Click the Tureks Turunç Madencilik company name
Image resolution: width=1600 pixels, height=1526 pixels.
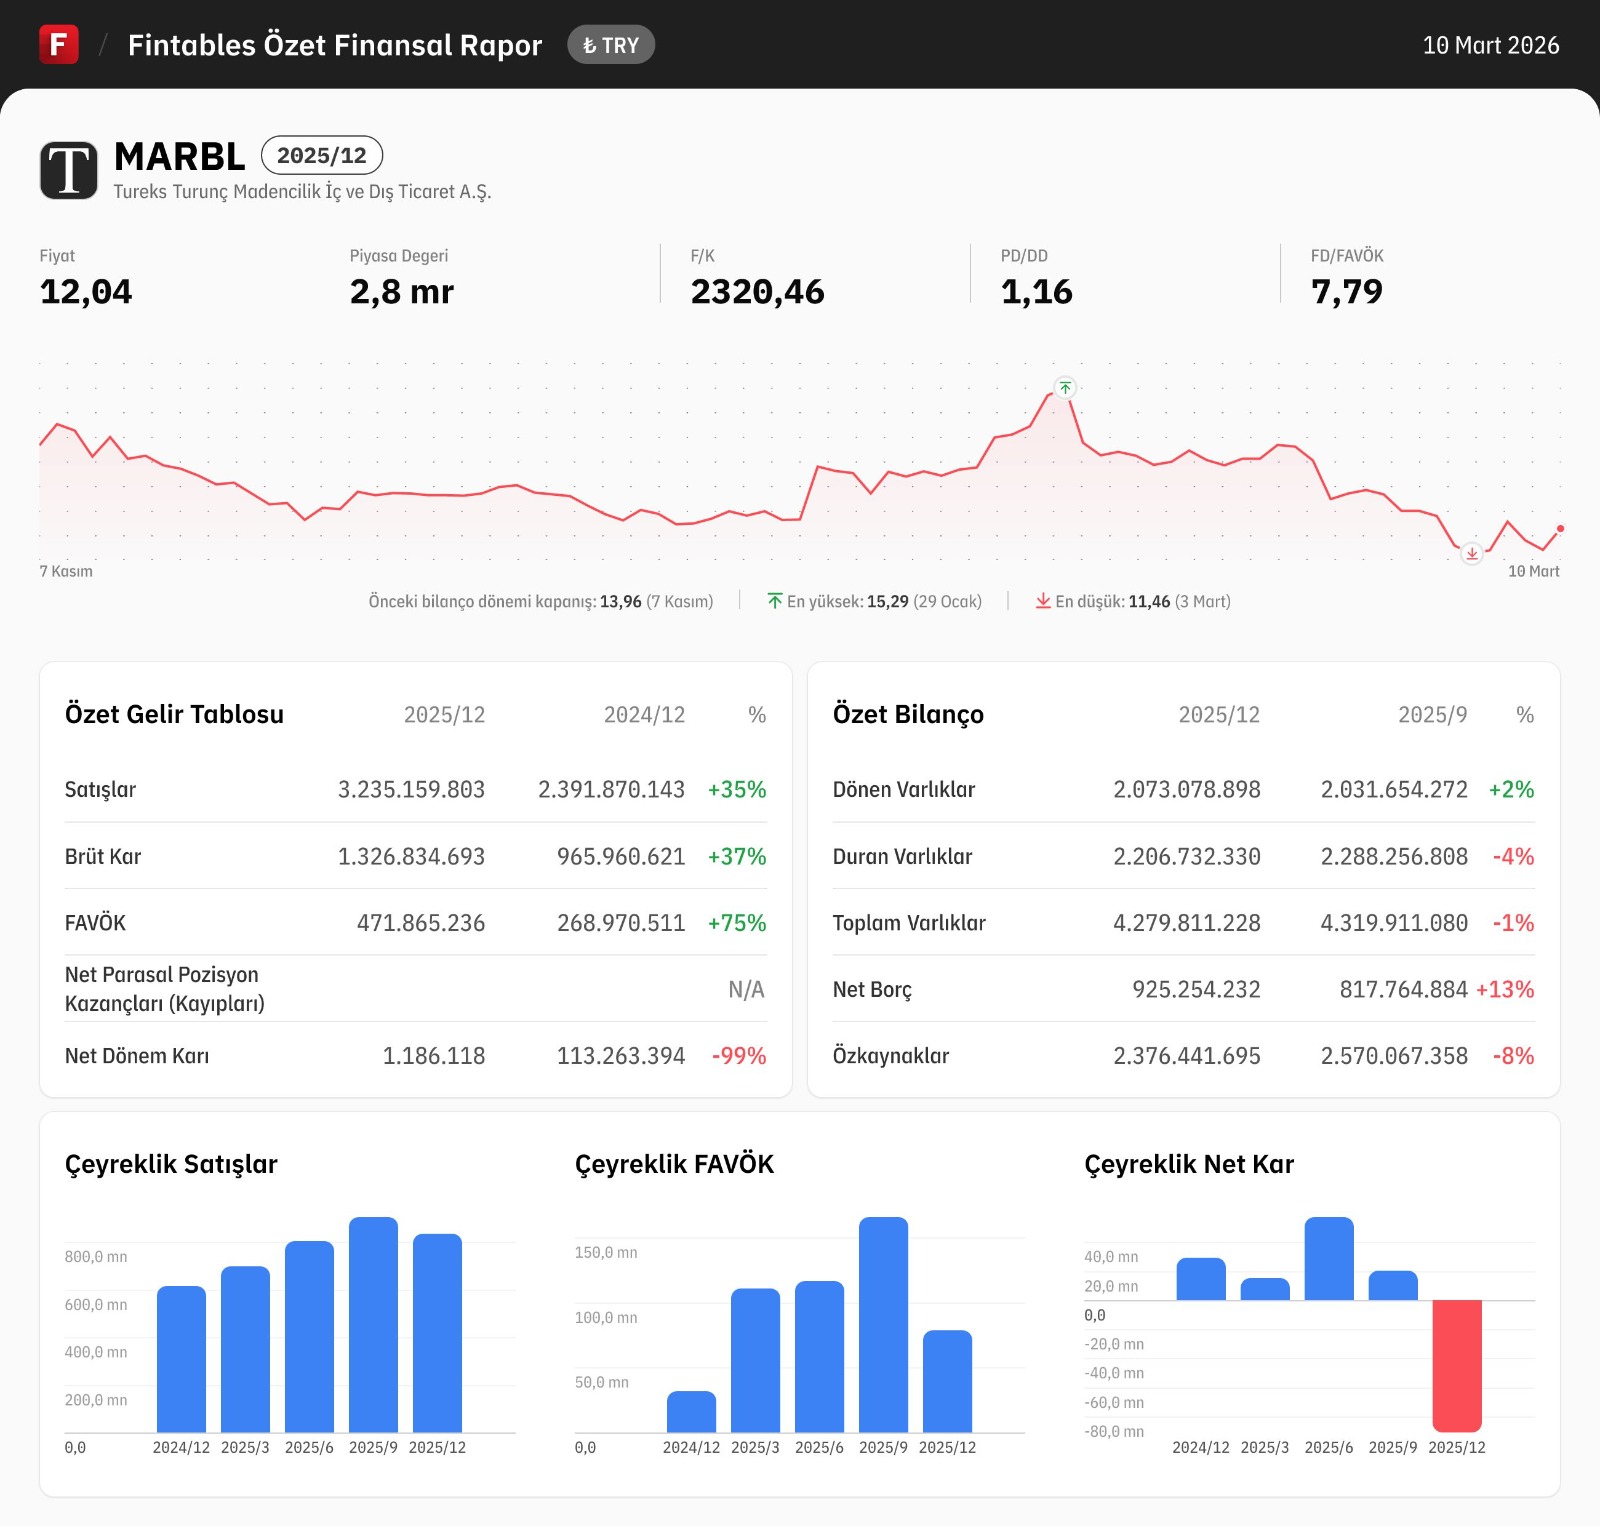pos(302,191)
